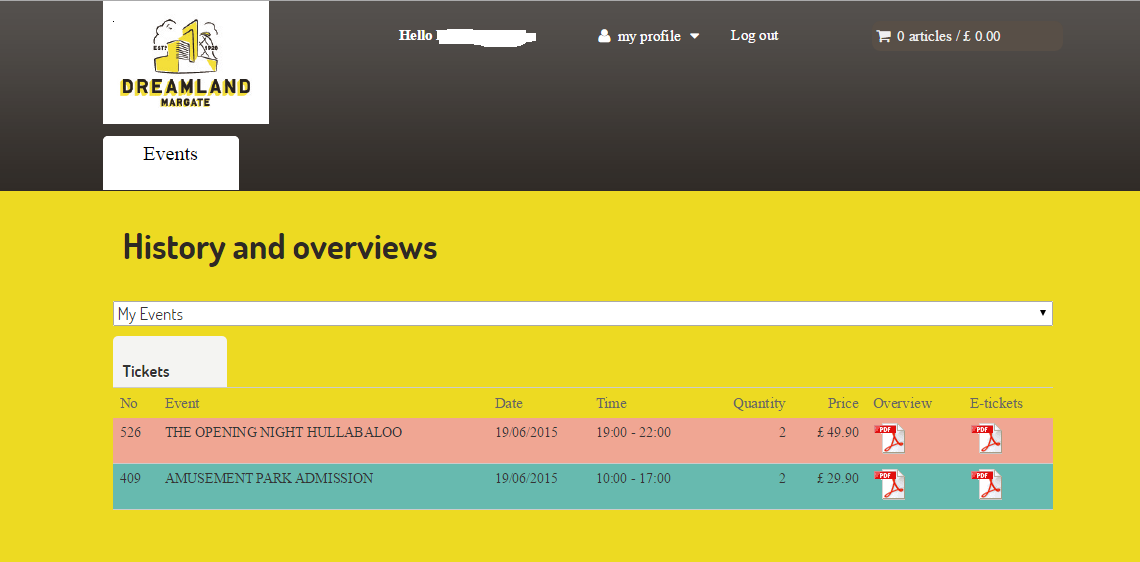Viewport: 1140px width, 562px height.
Task: Click the Log out link
Action: tap(755, 35)
